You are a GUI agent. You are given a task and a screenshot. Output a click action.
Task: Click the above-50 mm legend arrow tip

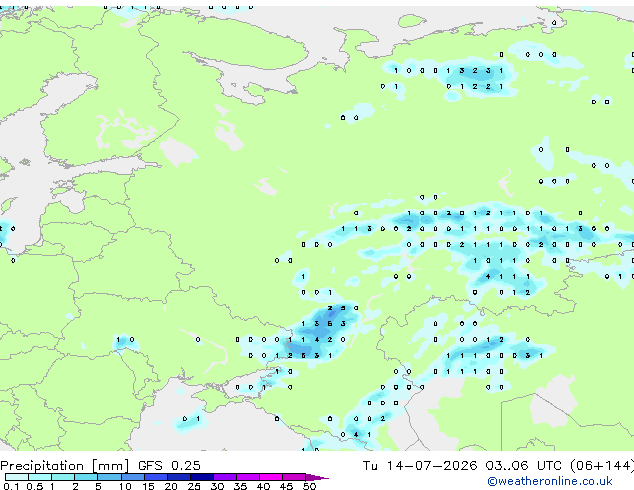click(317, 477)
